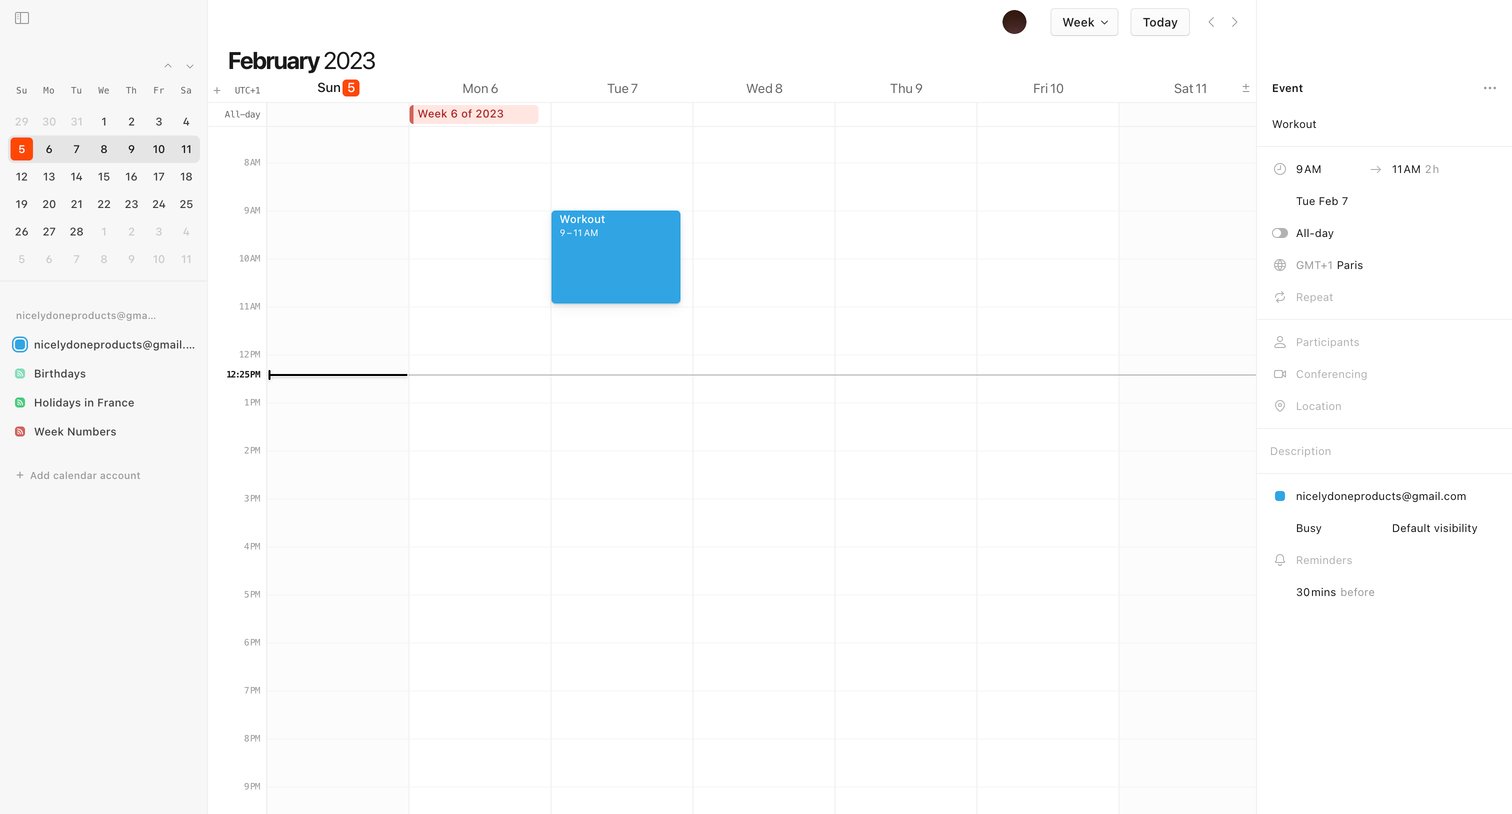Image resolution: width=1512 pixels, height=814 pixels.
Task: Open the Default visibility dropdown
Action: click(x=1434, y=528)
